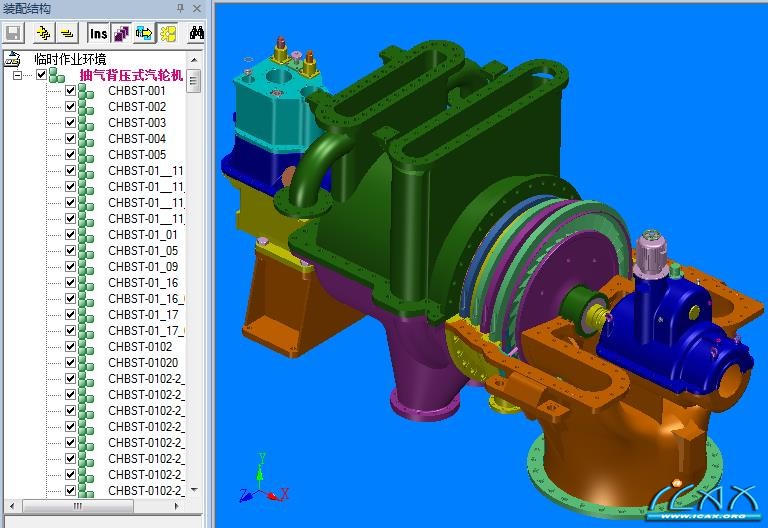The width and height of the screenshot is (768, 528).
Task: Select the 抽气背压式汽轮机 root node label
Action: coord(131,75)
